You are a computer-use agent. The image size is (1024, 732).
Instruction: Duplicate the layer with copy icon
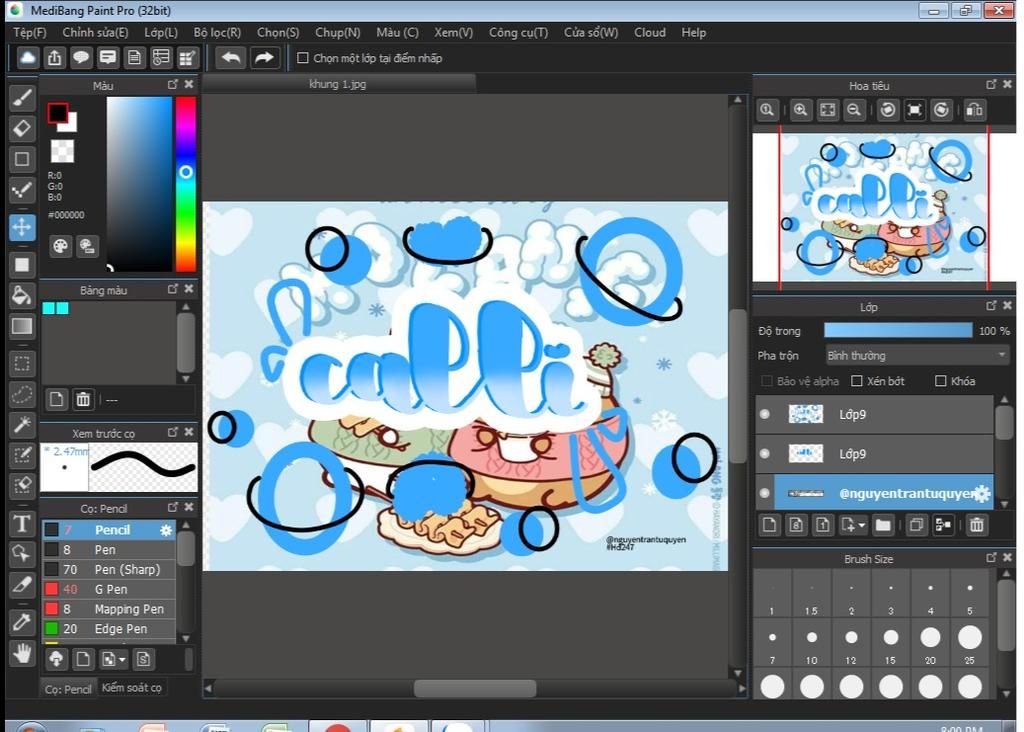(916, 525)
